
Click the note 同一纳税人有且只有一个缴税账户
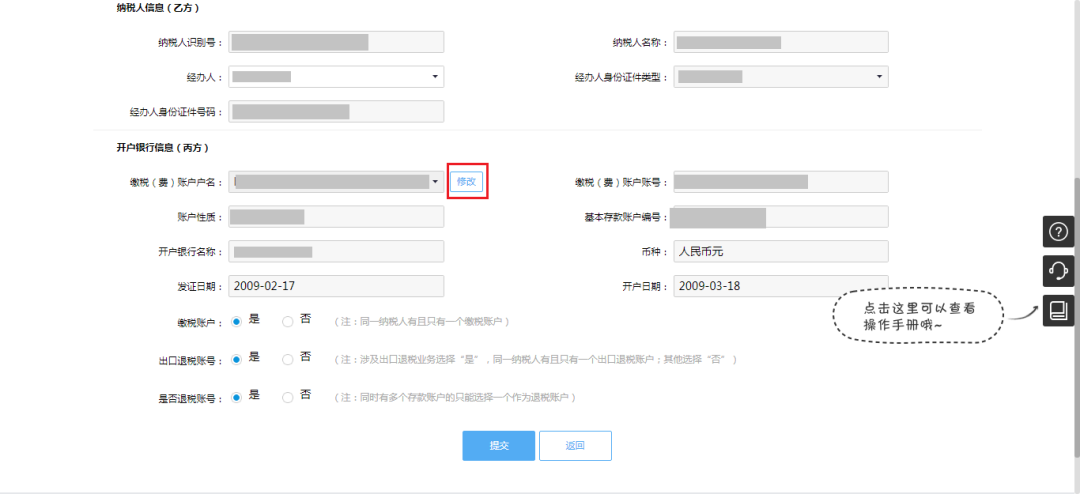[422, 322]
